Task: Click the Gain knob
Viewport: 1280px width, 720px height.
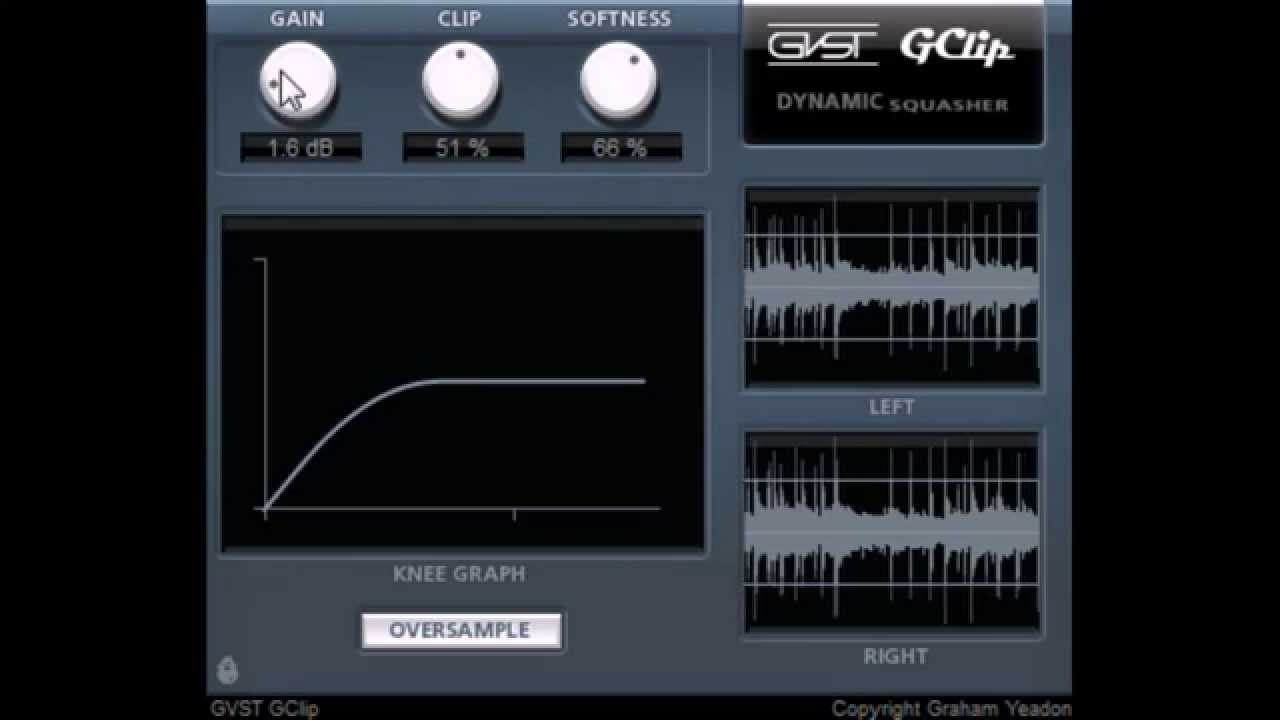Action: [x=298, y=82]
